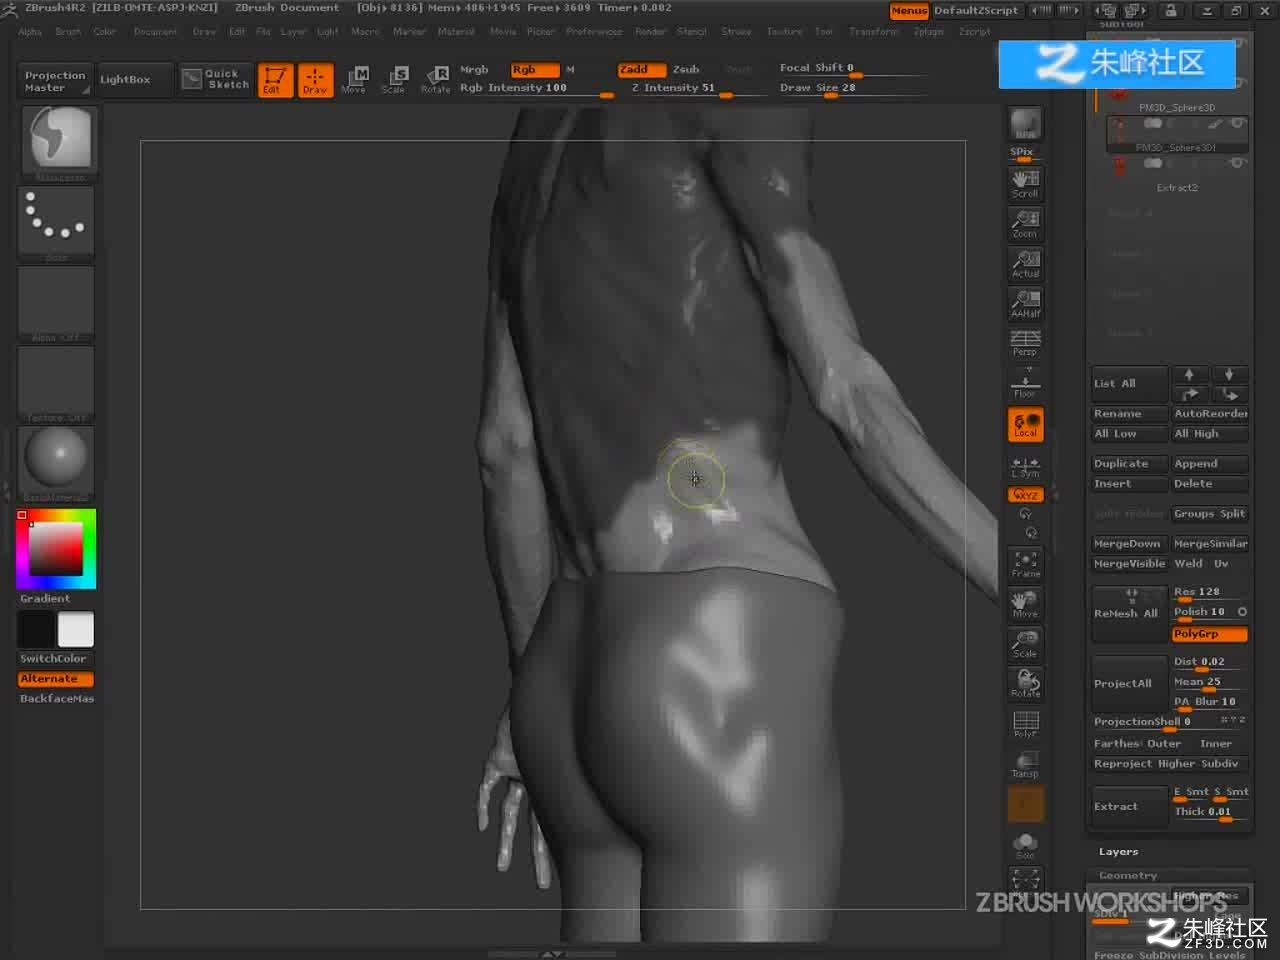Expand the Geometry subpalette
The width and height of the screenshot is (1280, 960).
pos(1127,876)
